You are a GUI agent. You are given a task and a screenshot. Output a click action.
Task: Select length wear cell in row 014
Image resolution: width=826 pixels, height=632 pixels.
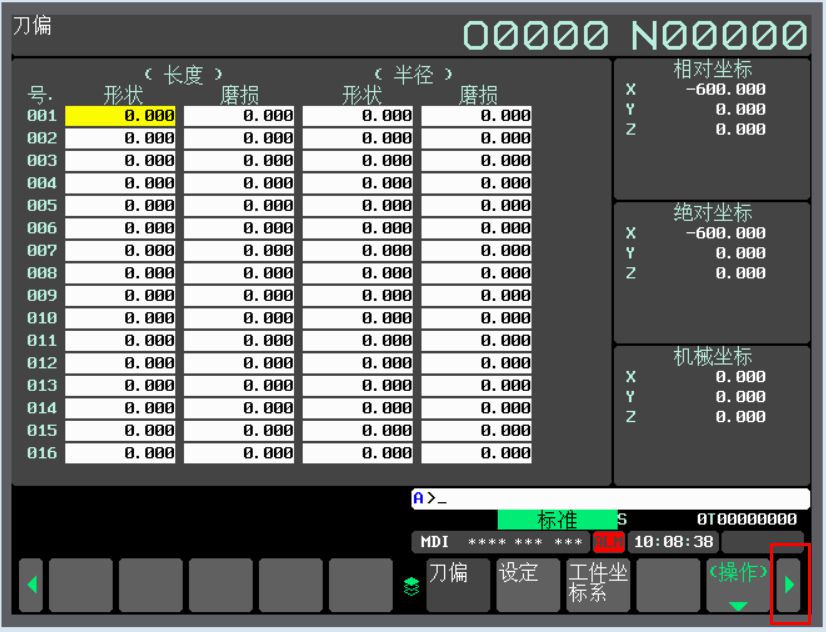[239, 409]
